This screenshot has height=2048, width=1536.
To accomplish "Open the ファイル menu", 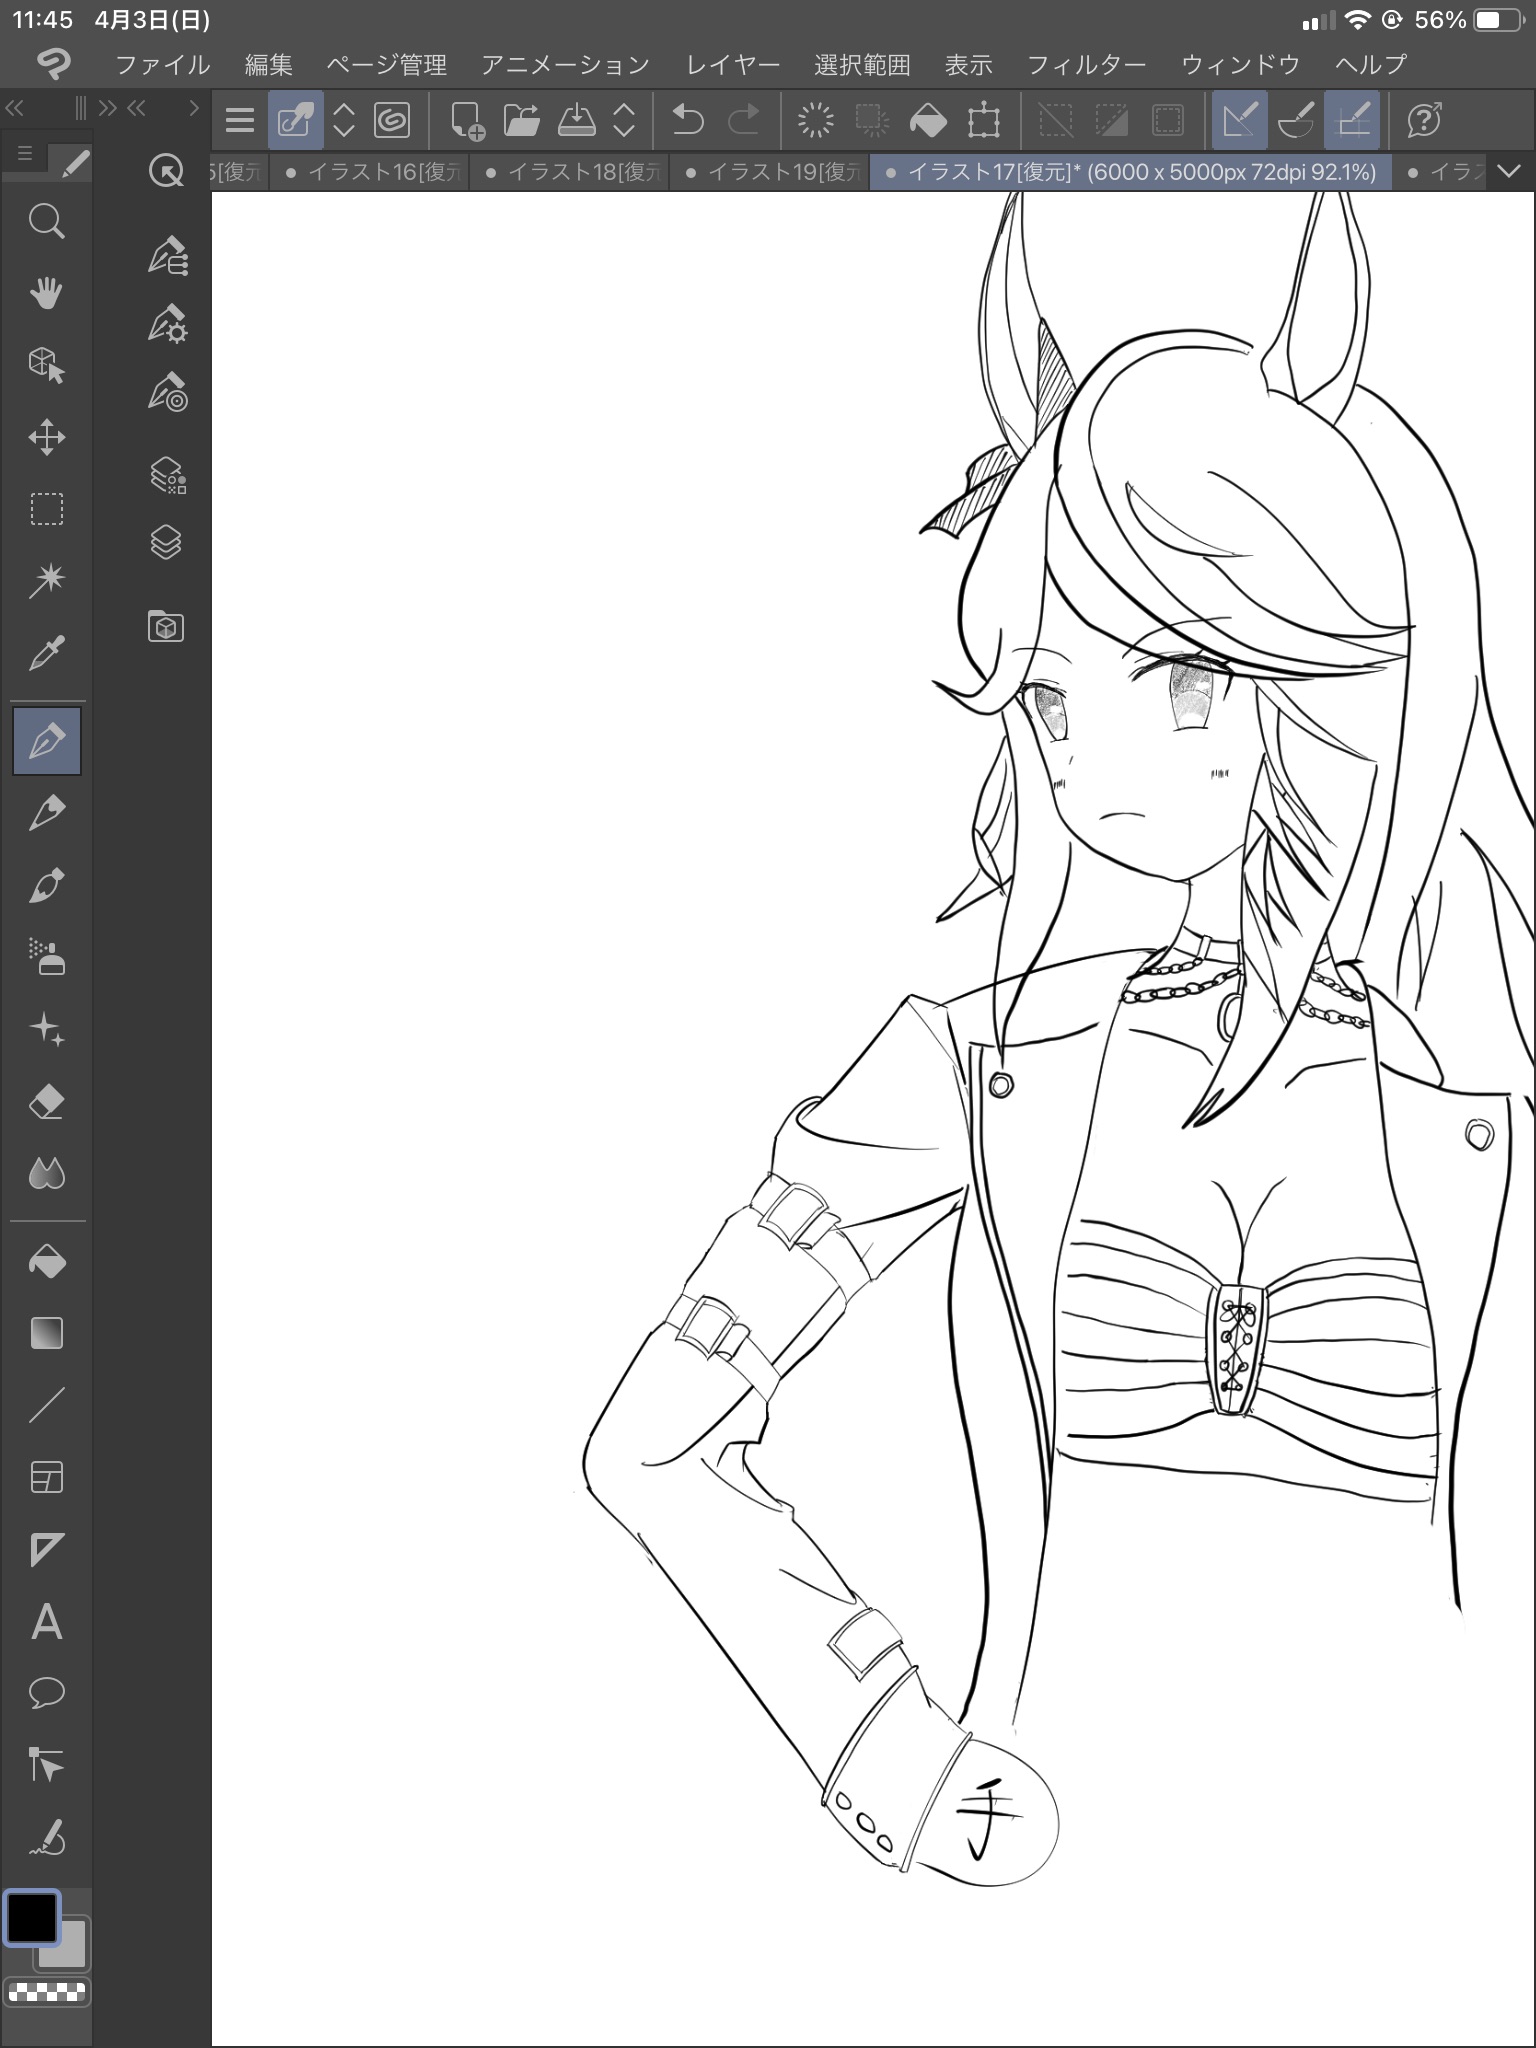I will pos(162,65).
